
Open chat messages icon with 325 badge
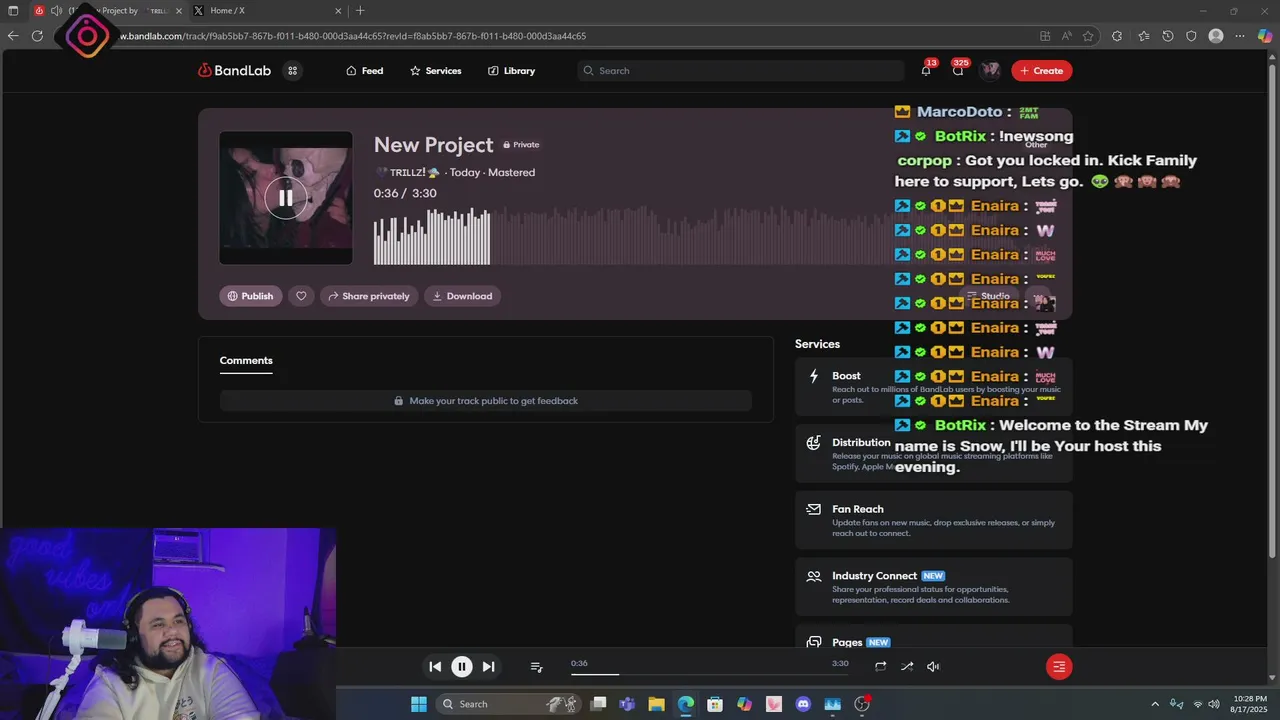click(x=958, y=70)
